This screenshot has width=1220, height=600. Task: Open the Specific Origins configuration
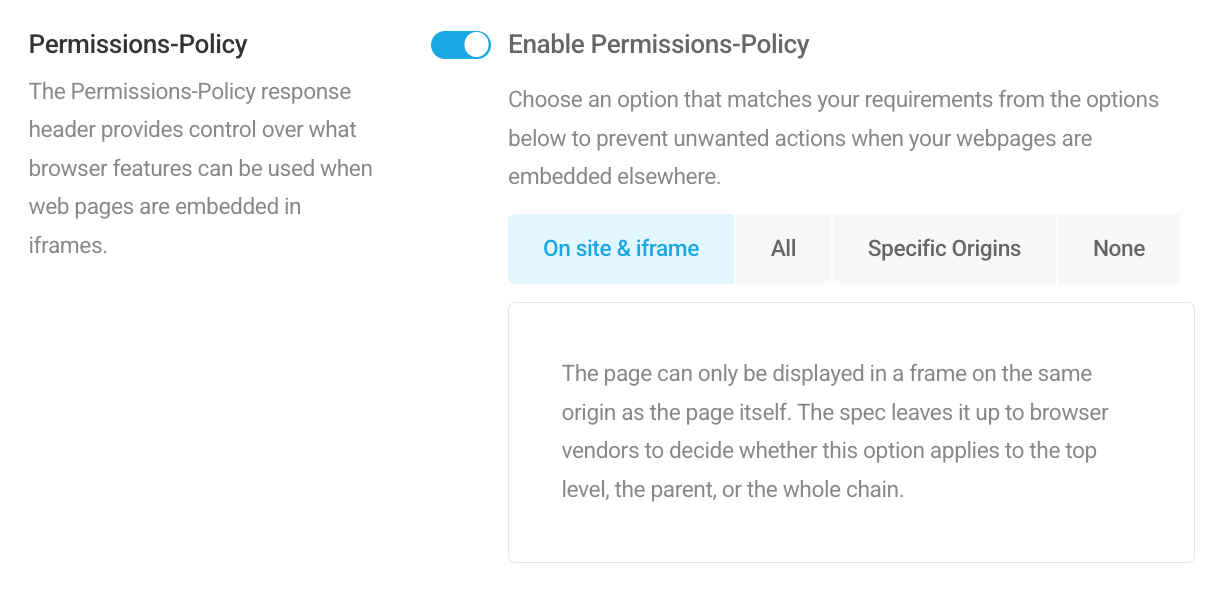(943, 248)
